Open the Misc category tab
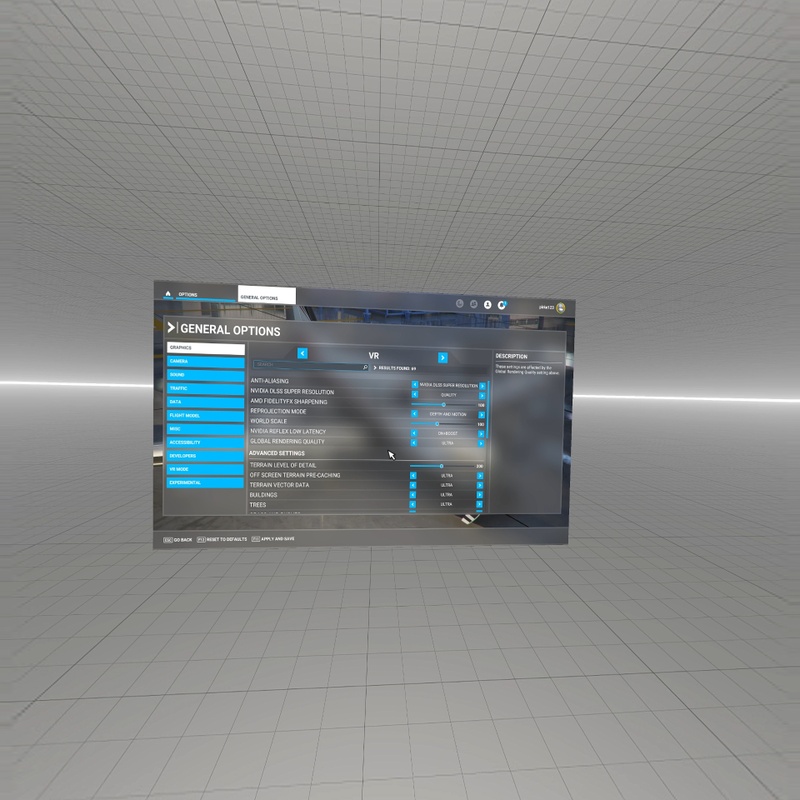Image resolution: width=800 pixels, height=800 pixels. coord(206,429)
